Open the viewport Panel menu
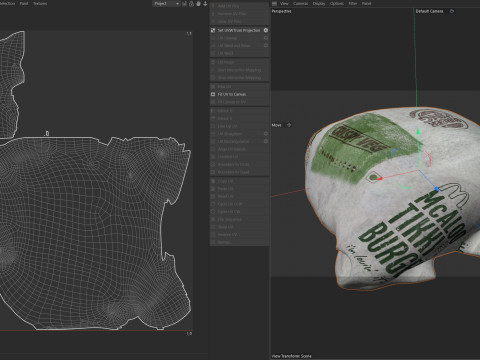The height and width of the screenshot is (360, 480). (x=366, y=4)
